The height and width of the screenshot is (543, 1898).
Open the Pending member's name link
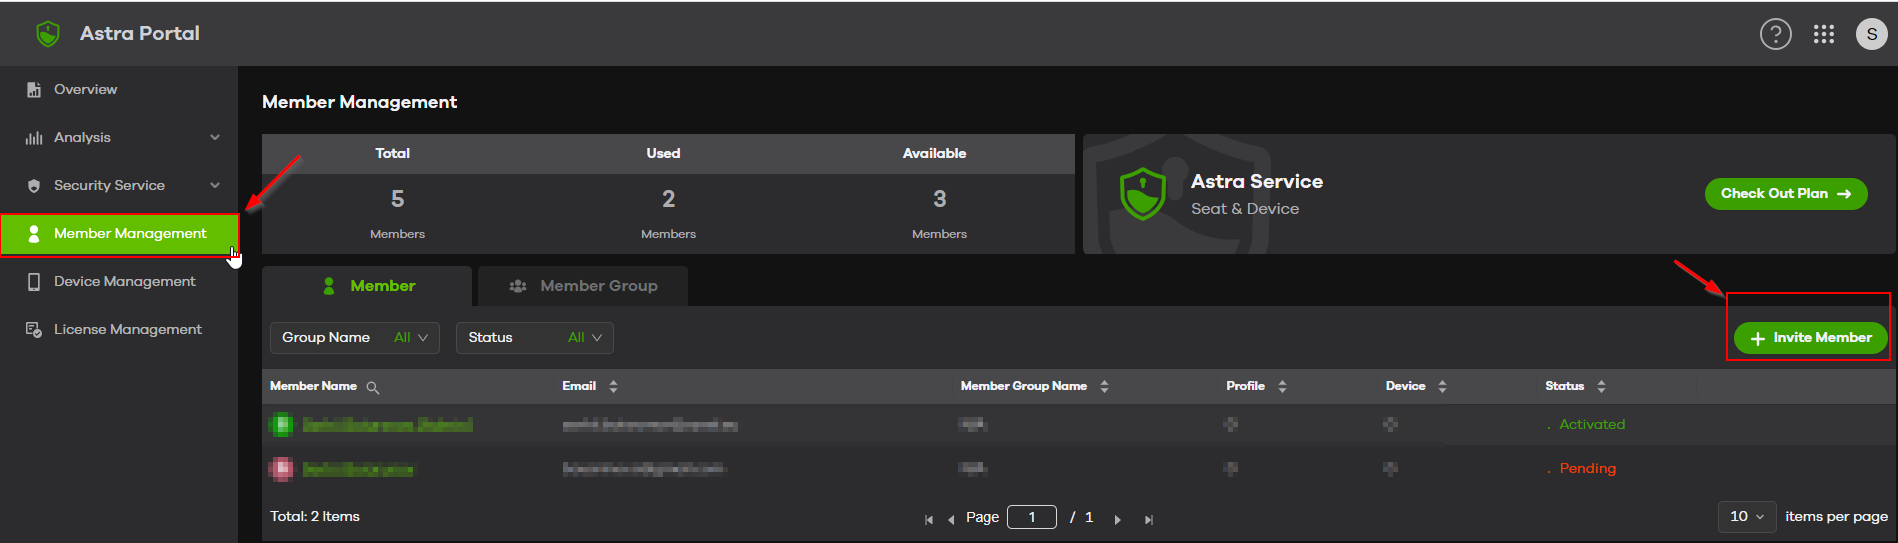coord(358,469)
